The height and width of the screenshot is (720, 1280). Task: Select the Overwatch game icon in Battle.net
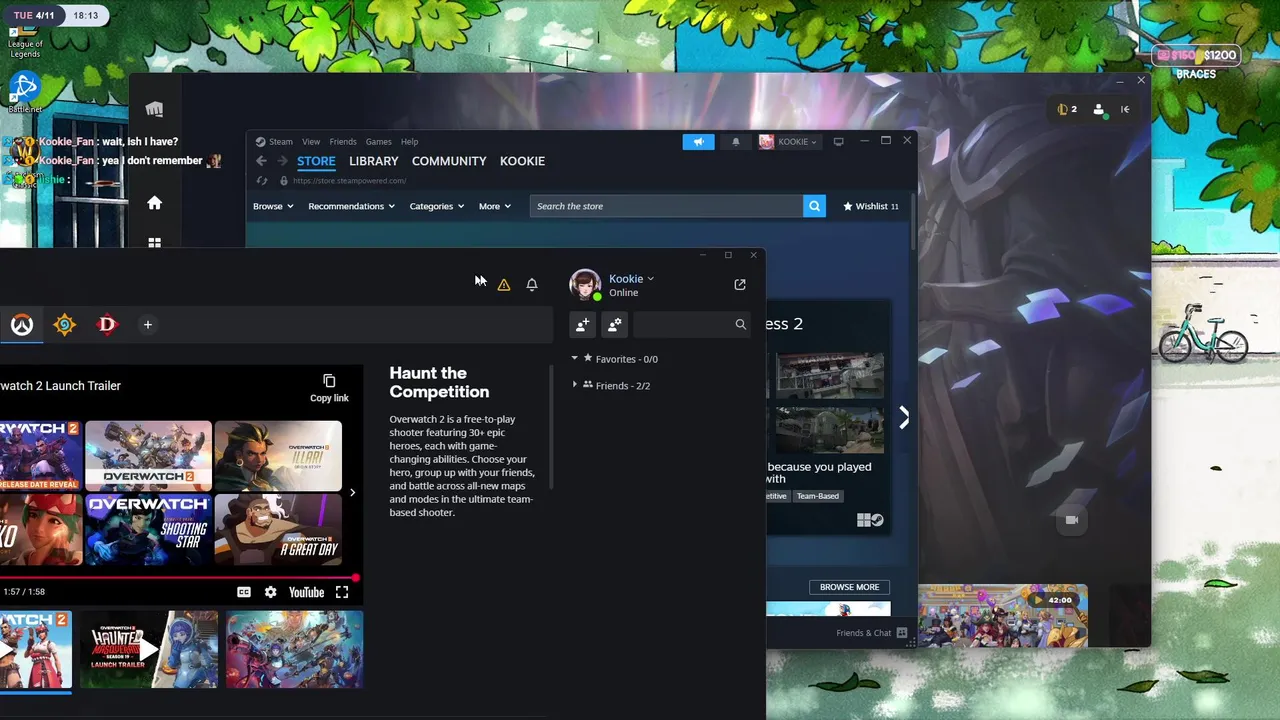pyautogui.click(x=22, y=325)
